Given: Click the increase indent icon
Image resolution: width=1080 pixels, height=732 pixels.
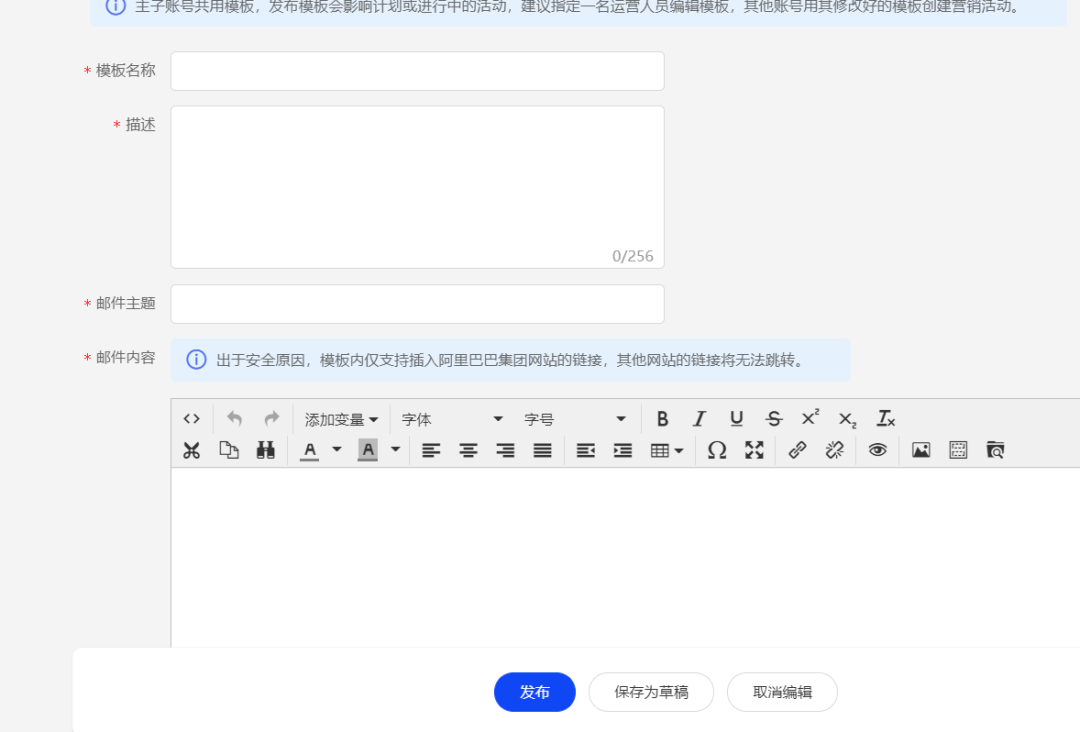Looking at the screenshot, I should point(622,450).
